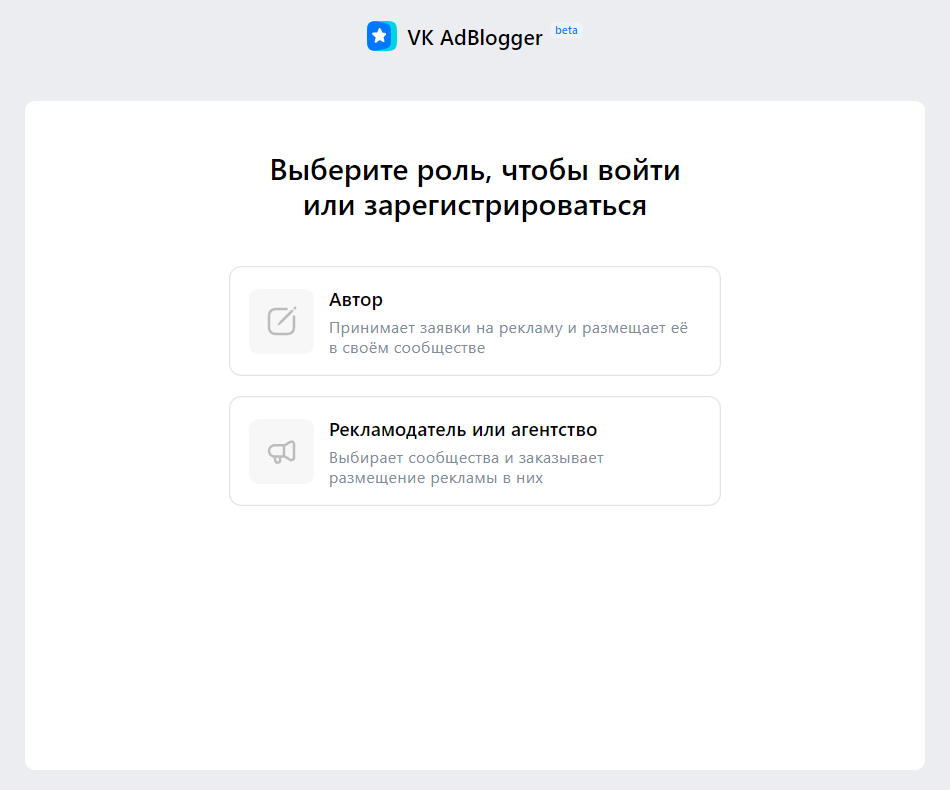Choose the advertiser or agency role to register
This screenshot has width=950, height=790.
[x=475, y=451]
